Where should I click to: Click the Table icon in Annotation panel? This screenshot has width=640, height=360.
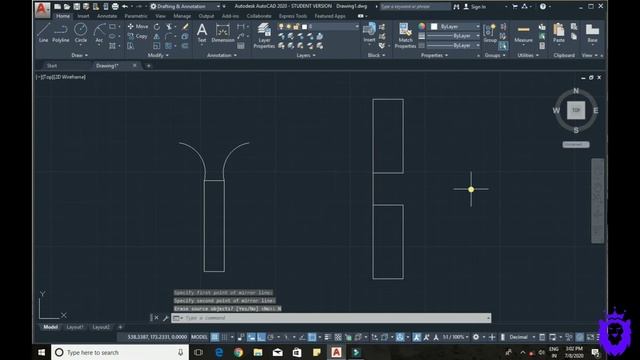tap(241, 46)
